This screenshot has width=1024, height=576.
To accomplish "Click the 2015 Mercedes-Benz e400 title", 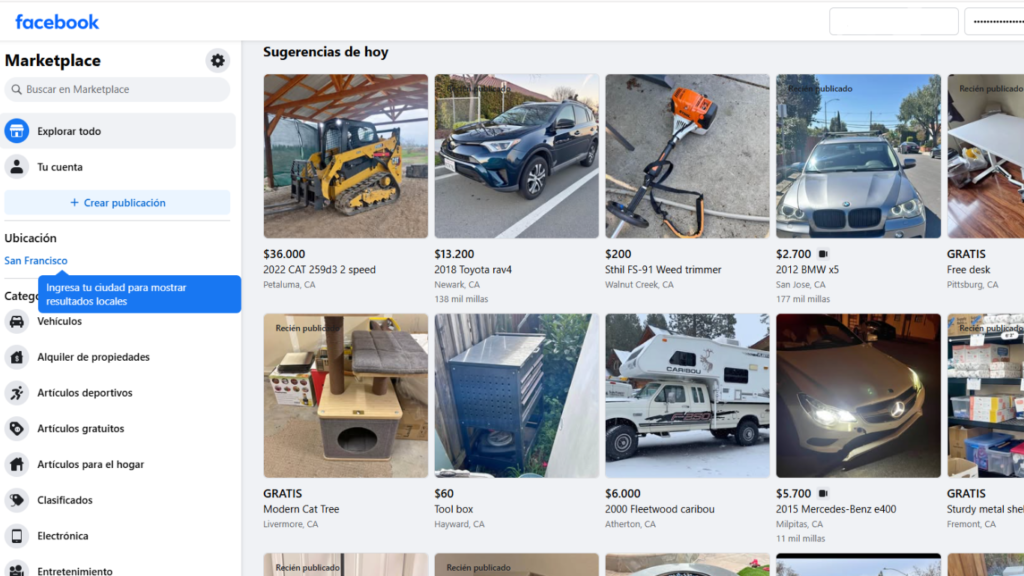I will (836, 509).
